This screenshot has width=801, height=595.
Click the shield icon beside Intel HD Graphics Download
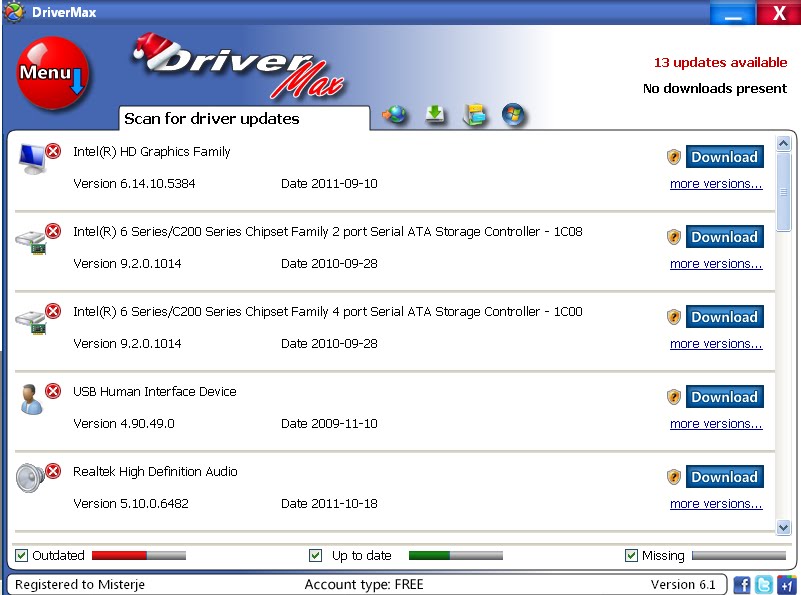[674, 157]
